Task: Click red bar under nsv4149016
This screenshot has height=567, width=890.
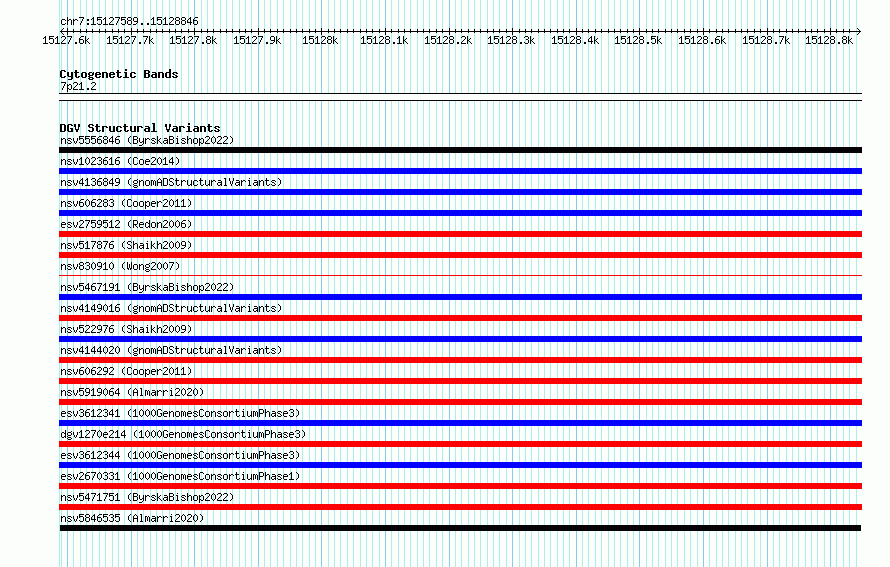Action: [x=460, y=318]
